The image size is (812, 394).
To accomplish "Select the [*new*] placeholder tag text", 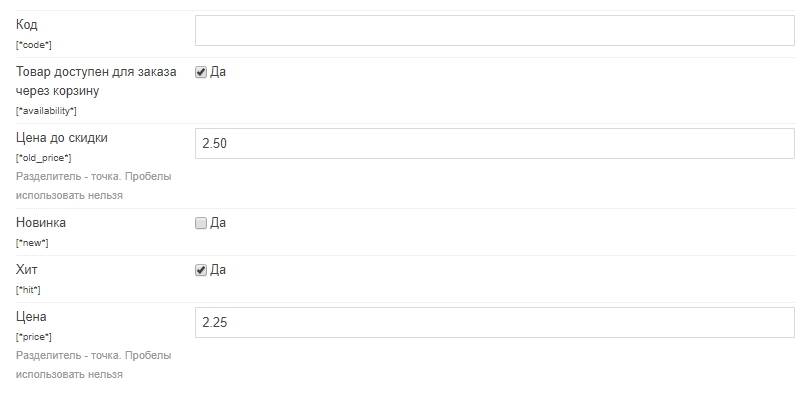I will [32, 243].
